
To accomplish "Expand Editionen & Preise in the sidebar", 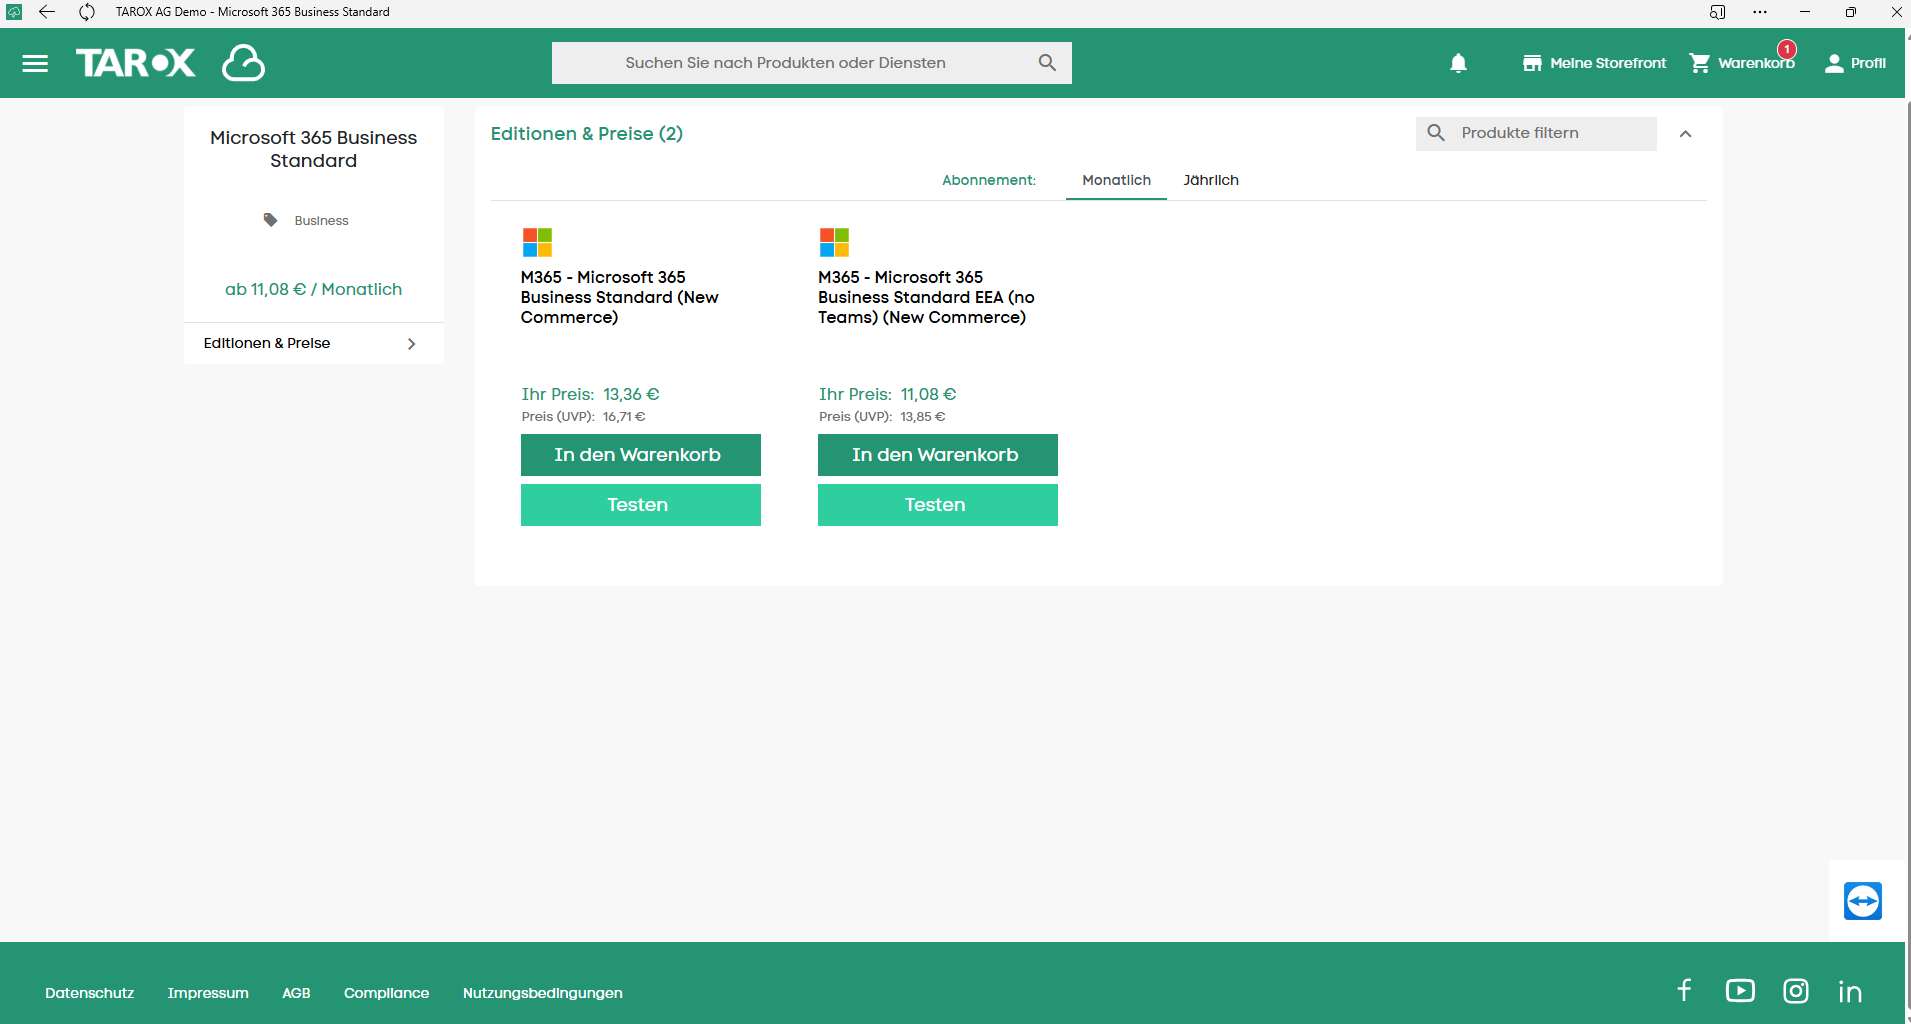I will (x=312, y=343).
